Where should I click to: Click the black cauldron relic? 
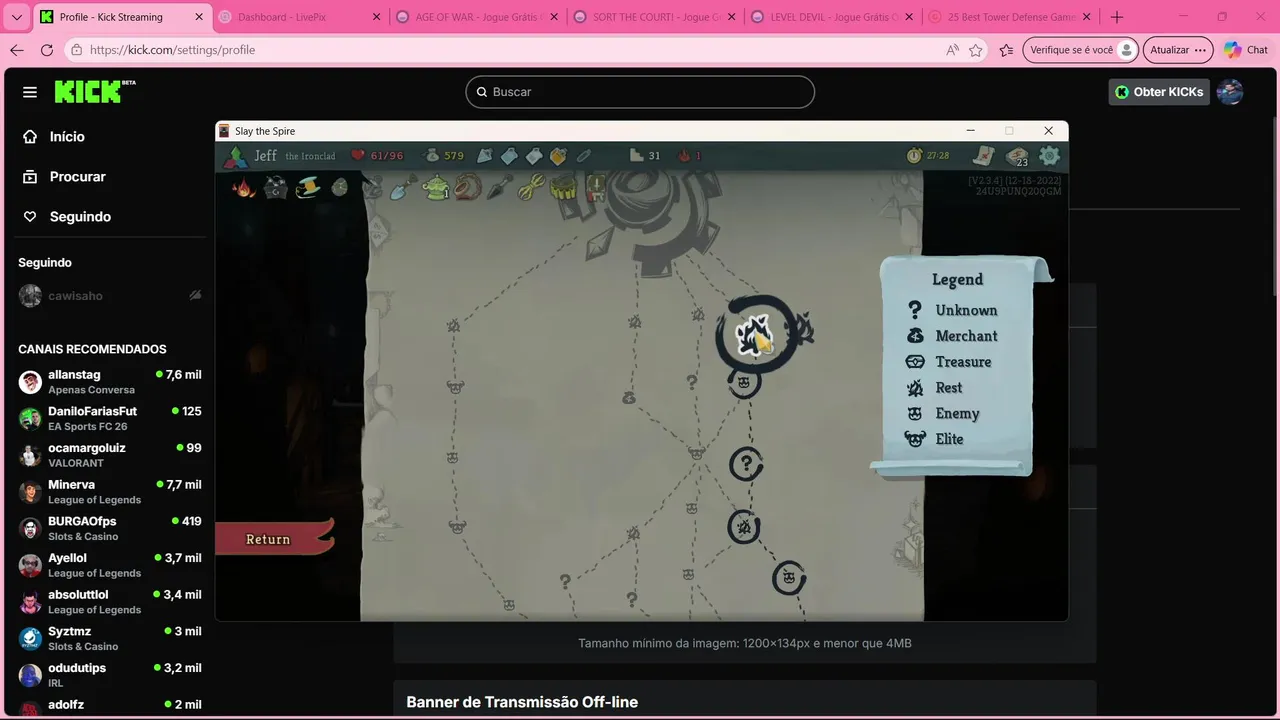(276, 187)
